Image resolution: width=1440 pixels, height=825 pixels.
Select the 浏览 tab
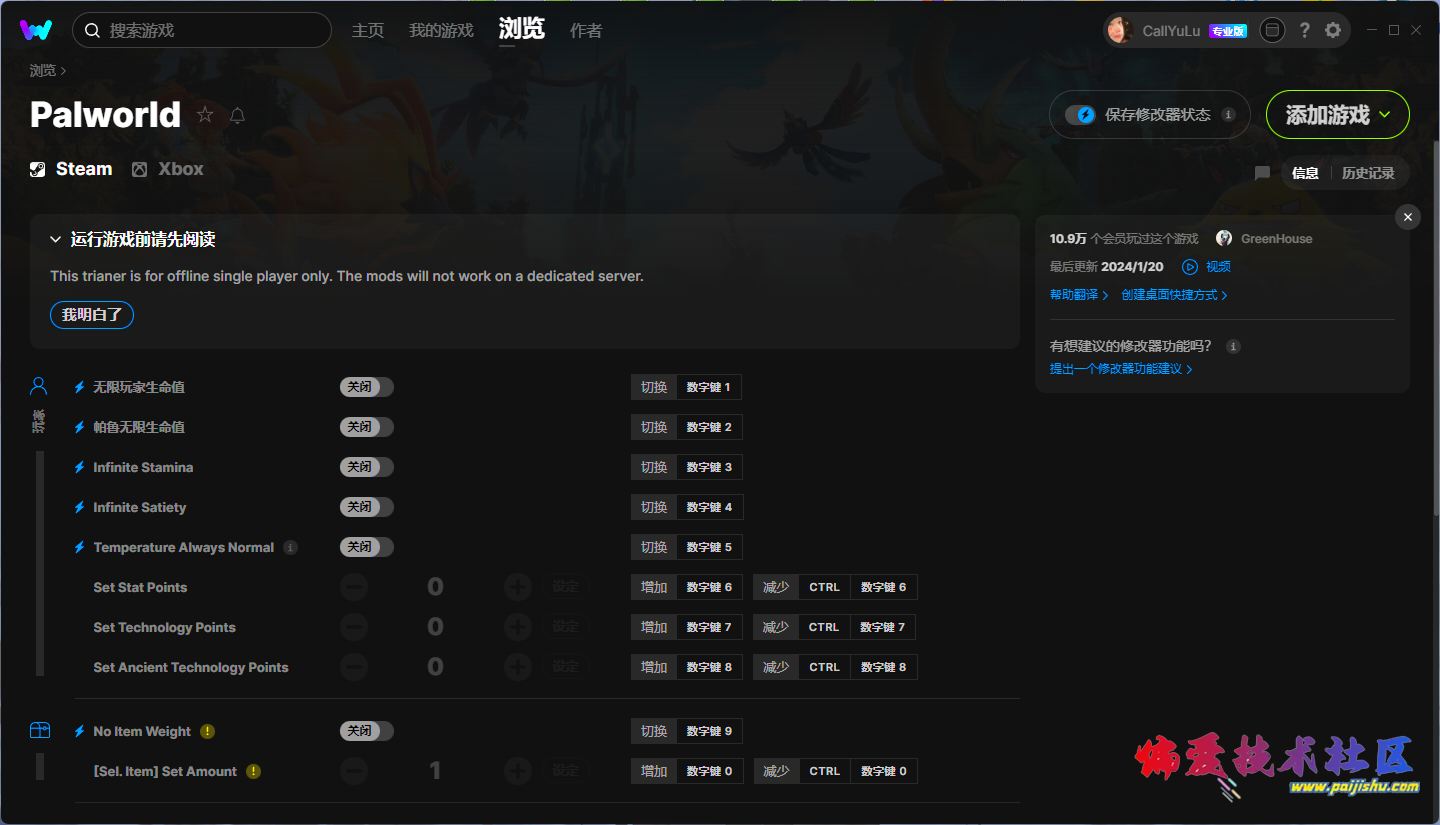(522, 29)
